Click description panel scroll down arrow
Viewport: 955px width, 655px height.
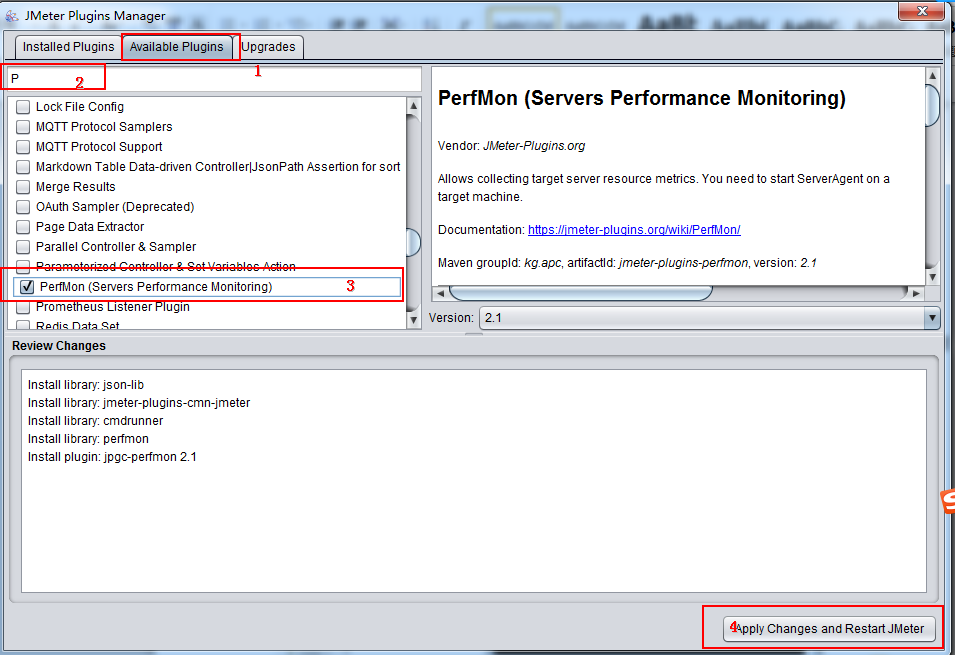point(932,277)
